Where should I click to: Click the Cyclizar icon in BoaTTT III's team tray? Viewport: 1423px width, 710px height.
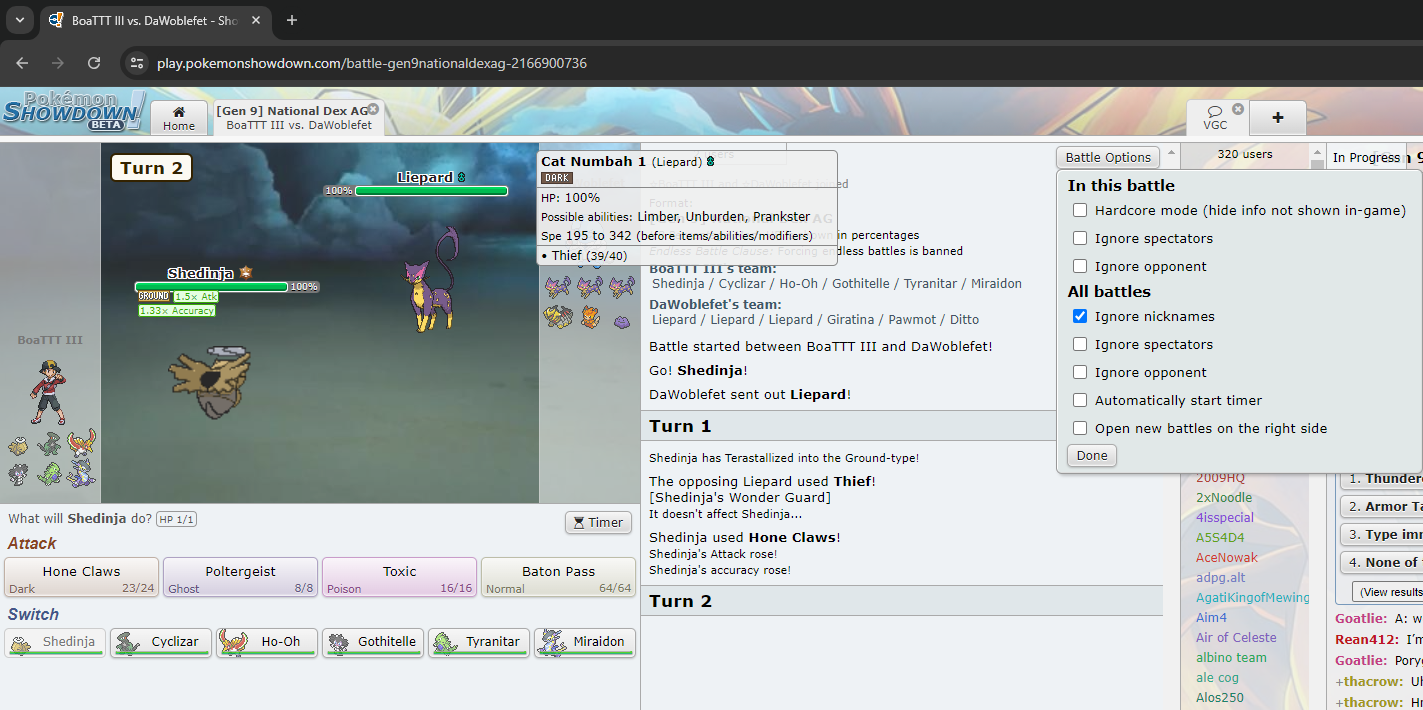[x=50, y=444]
